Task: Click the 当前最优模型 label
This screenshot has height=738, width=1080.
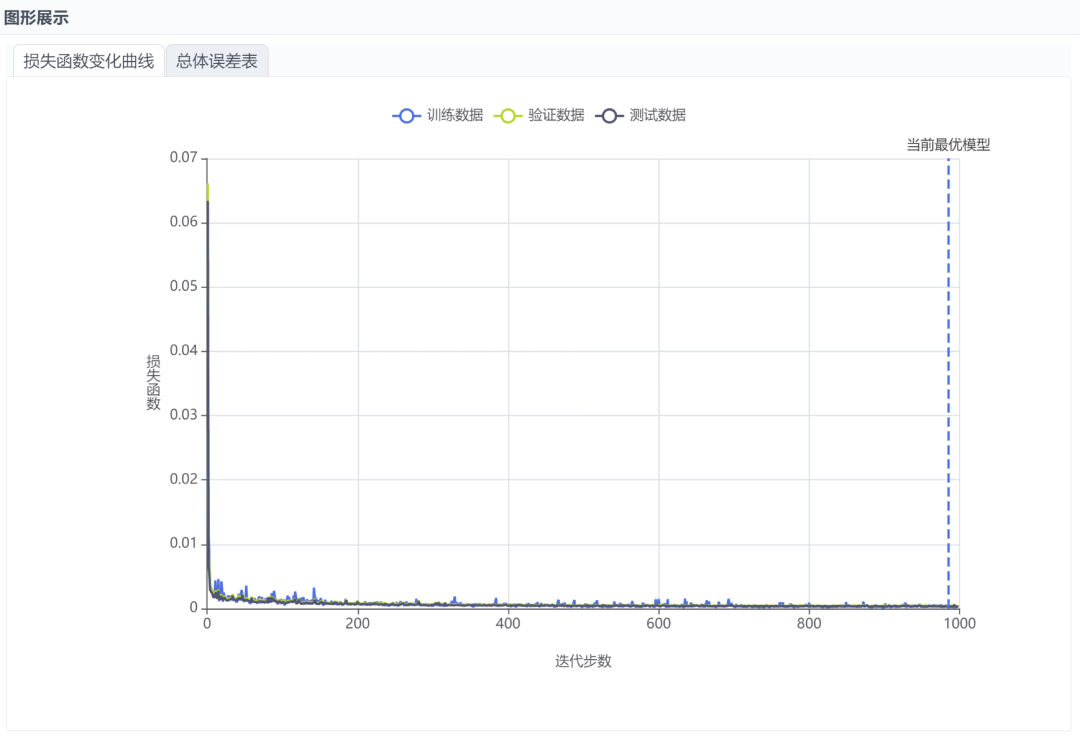Action: tap(948, 145)
